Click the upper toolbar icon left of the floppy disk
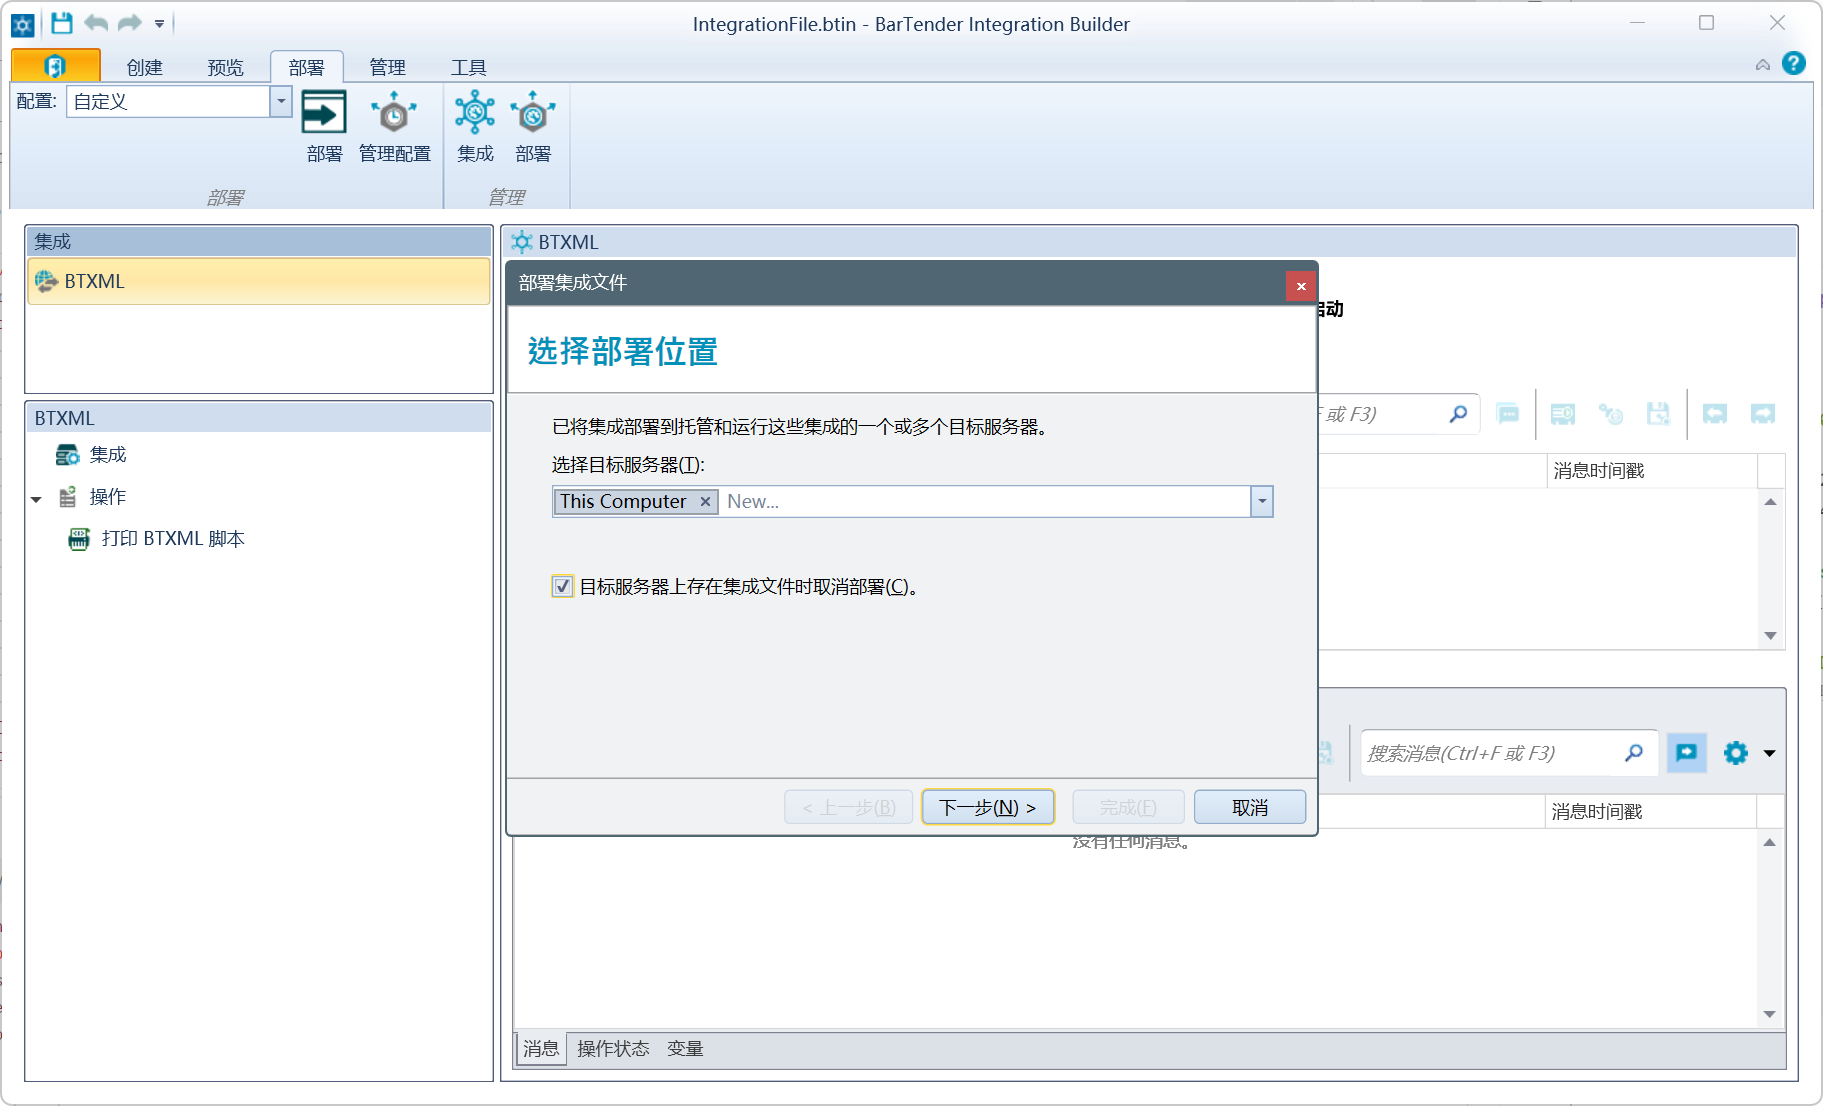The image size is (1823, 1106). (x=1610, y=414)
